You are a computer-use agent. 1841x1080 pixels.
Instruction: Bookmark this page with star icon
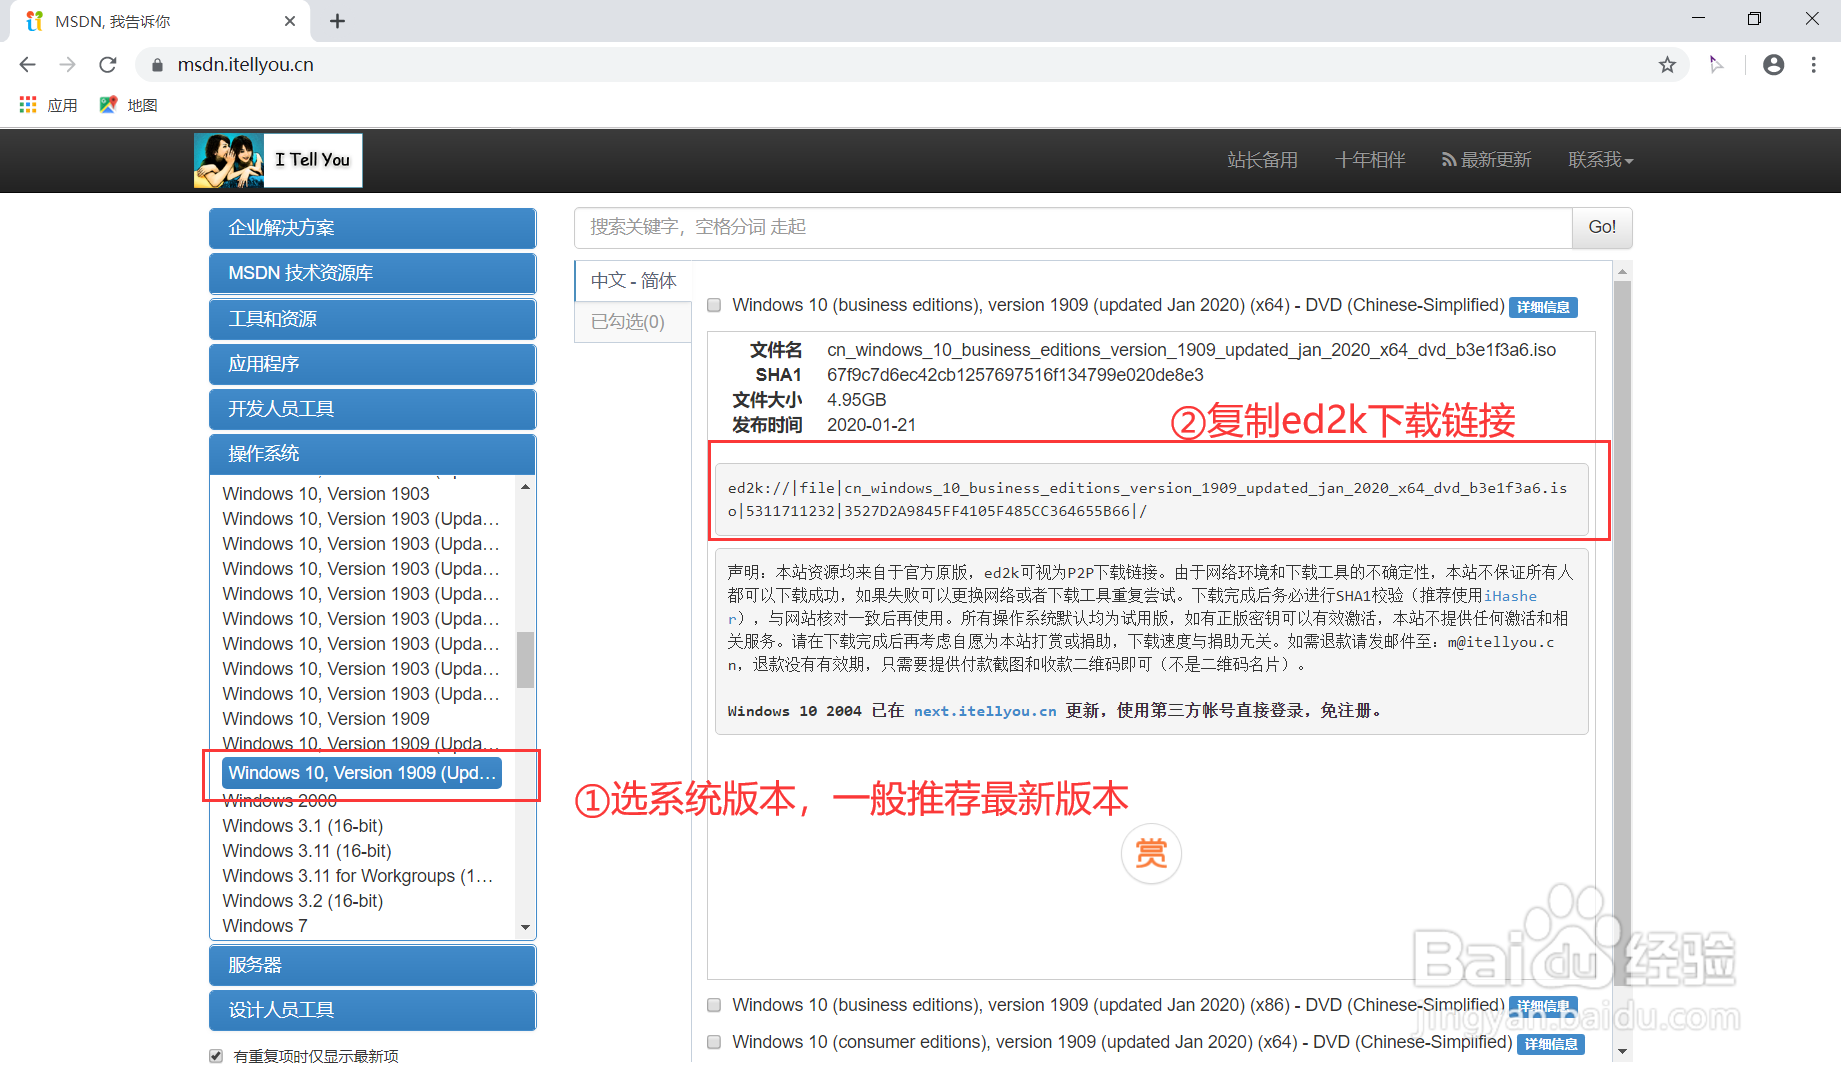click(x=1667, y=65)
